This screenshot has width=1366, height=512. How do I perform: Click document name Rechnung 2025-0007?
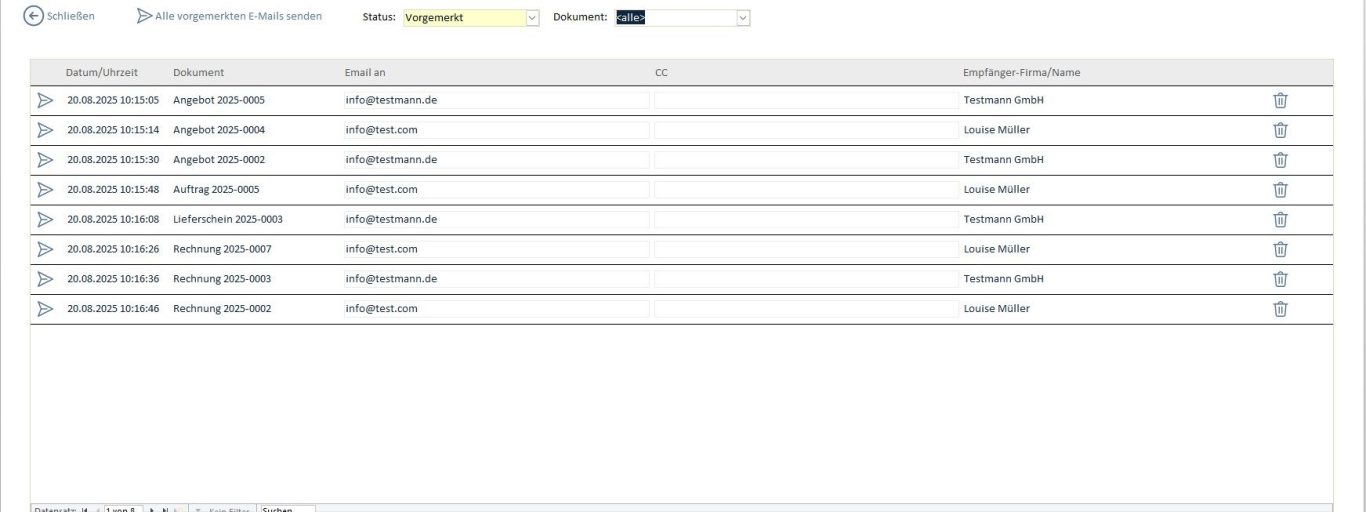pos(222,249)
